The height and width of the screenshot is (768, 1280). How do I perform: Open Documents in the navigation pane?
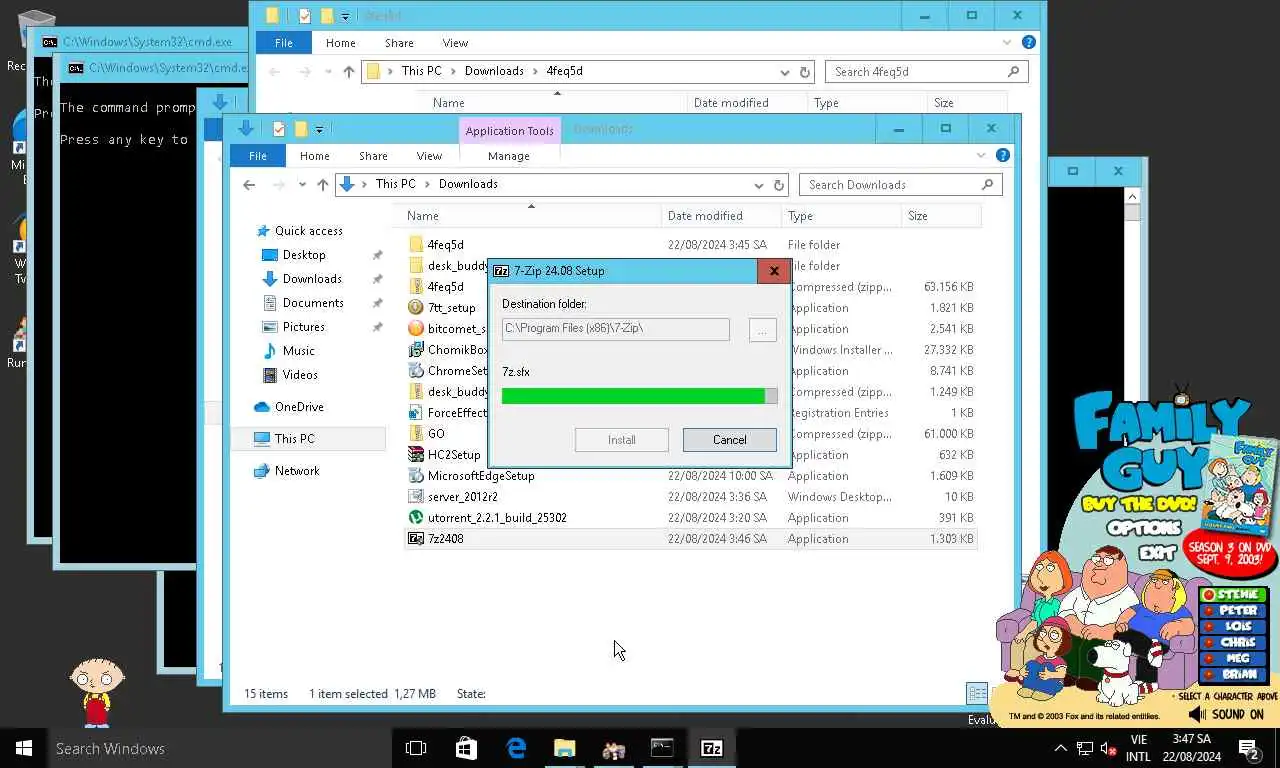point(313,303)
